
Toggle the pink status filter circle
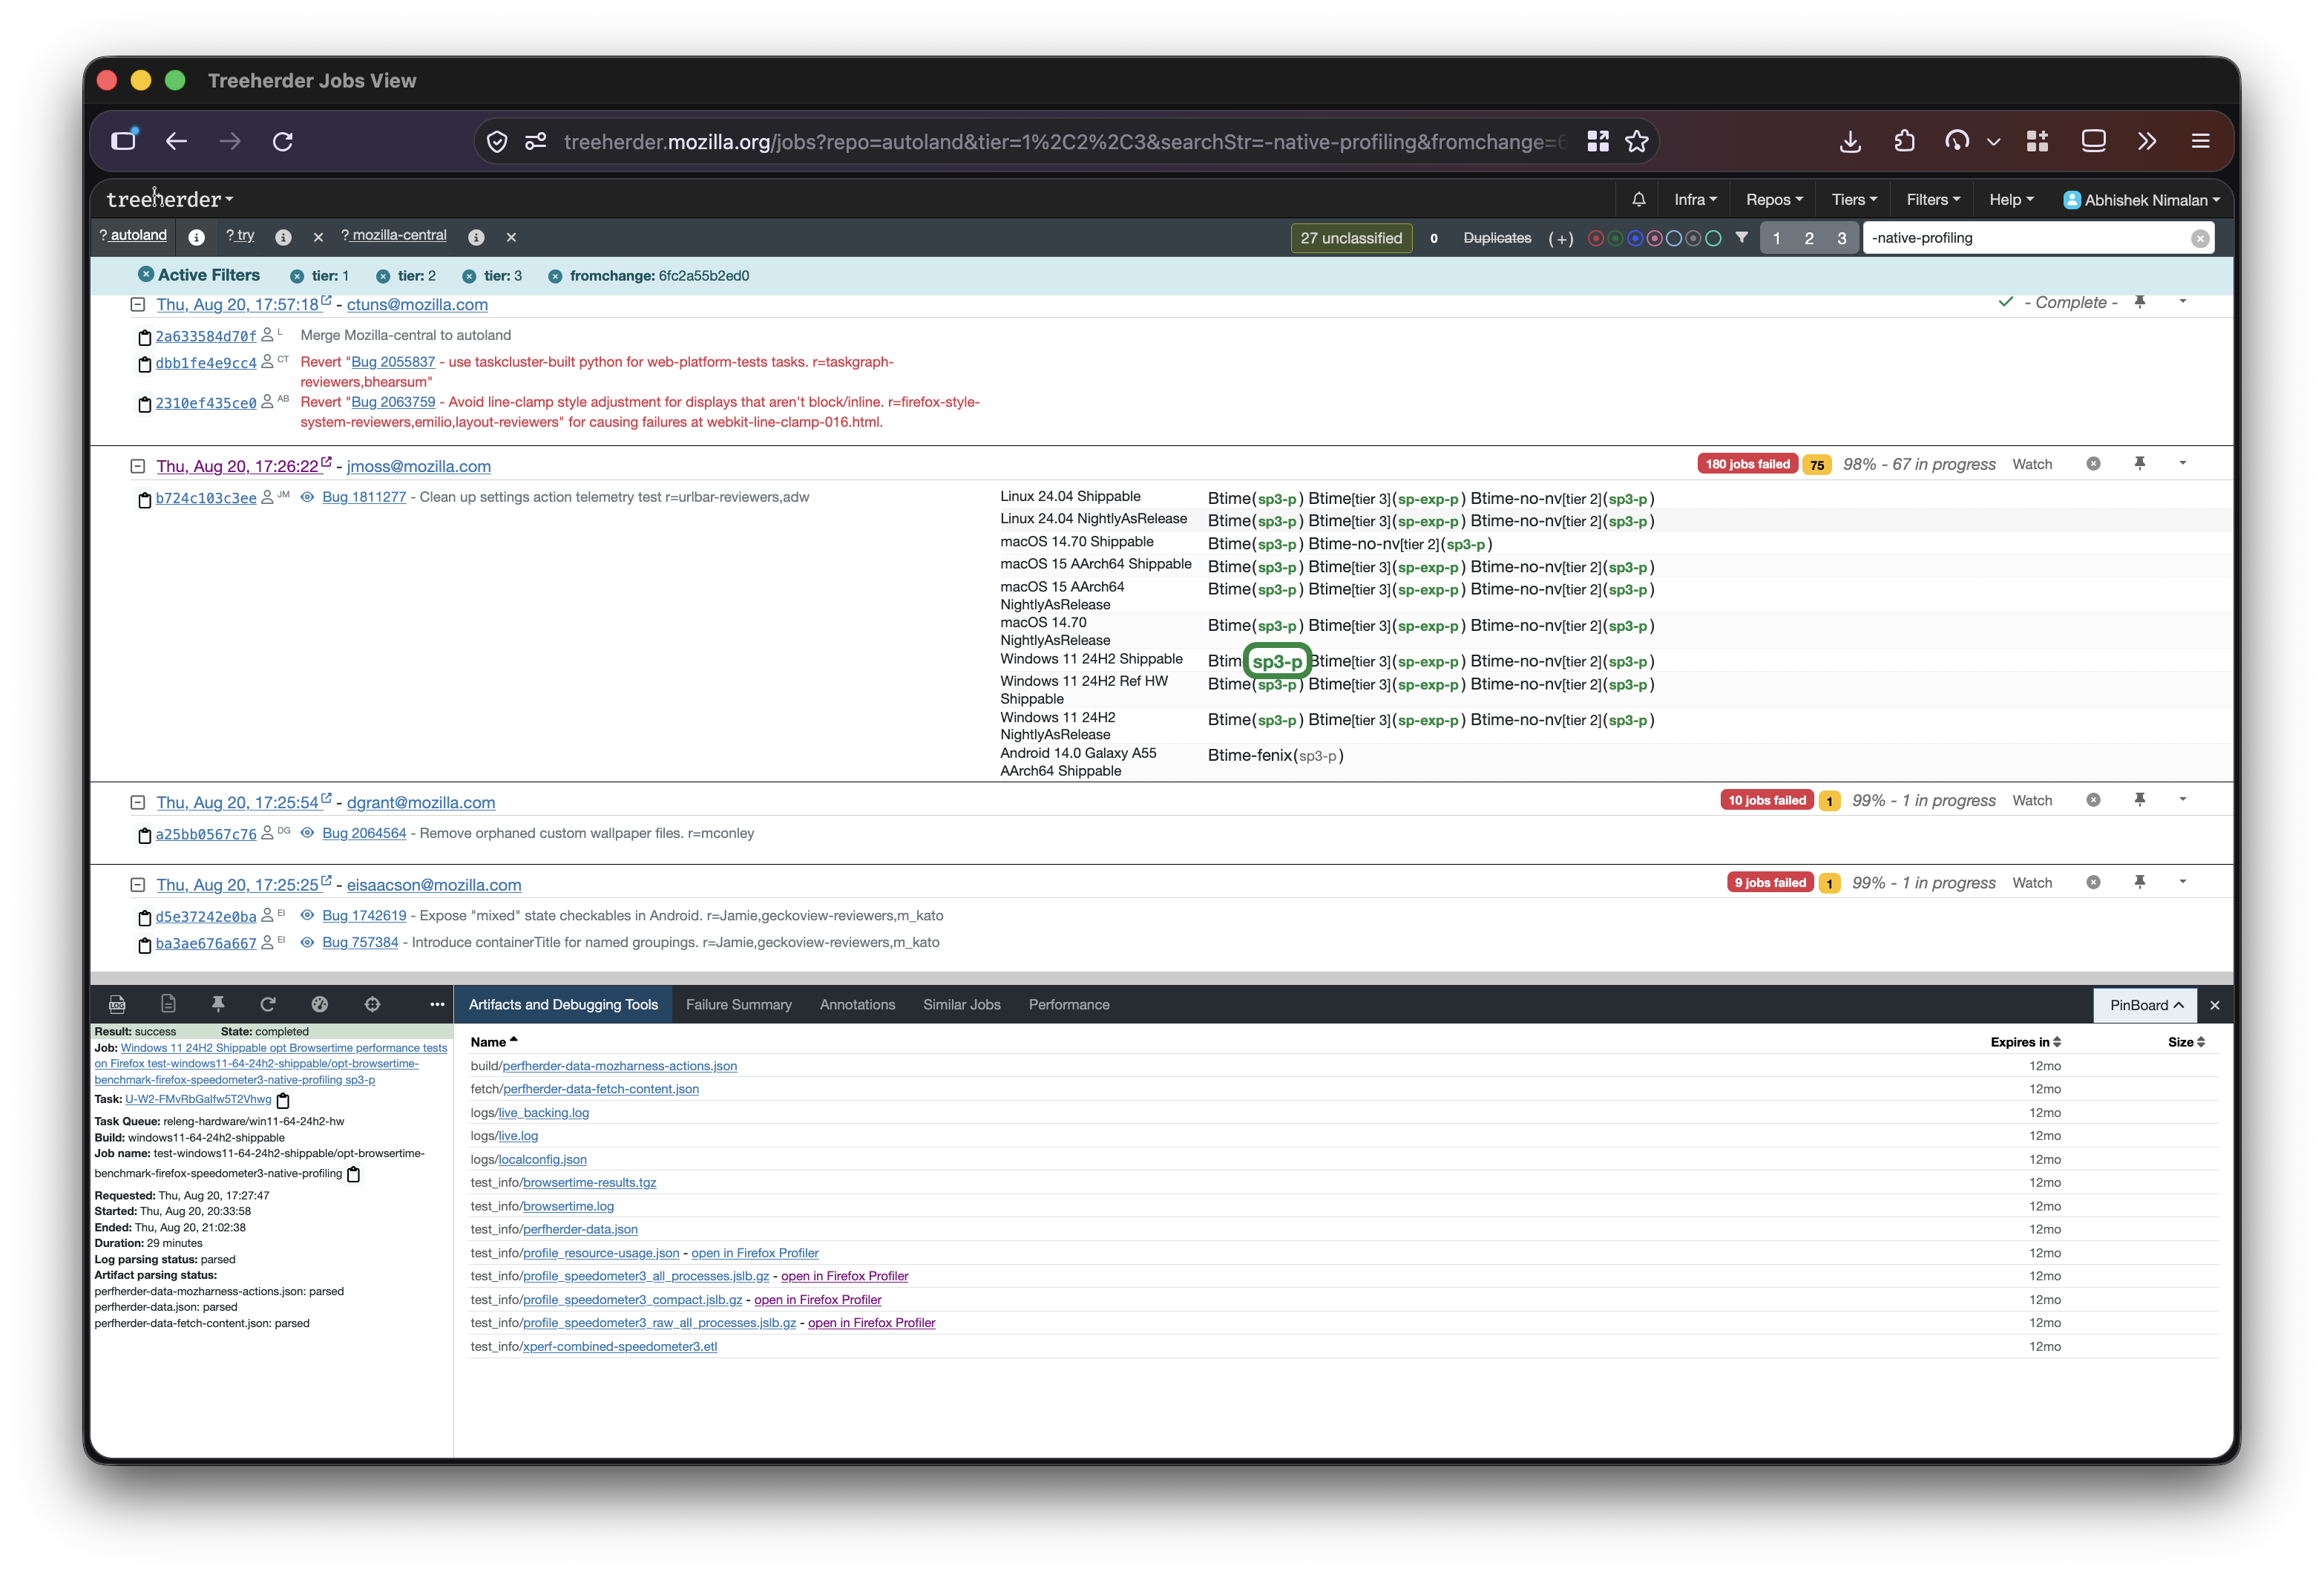coord(1654,238)
